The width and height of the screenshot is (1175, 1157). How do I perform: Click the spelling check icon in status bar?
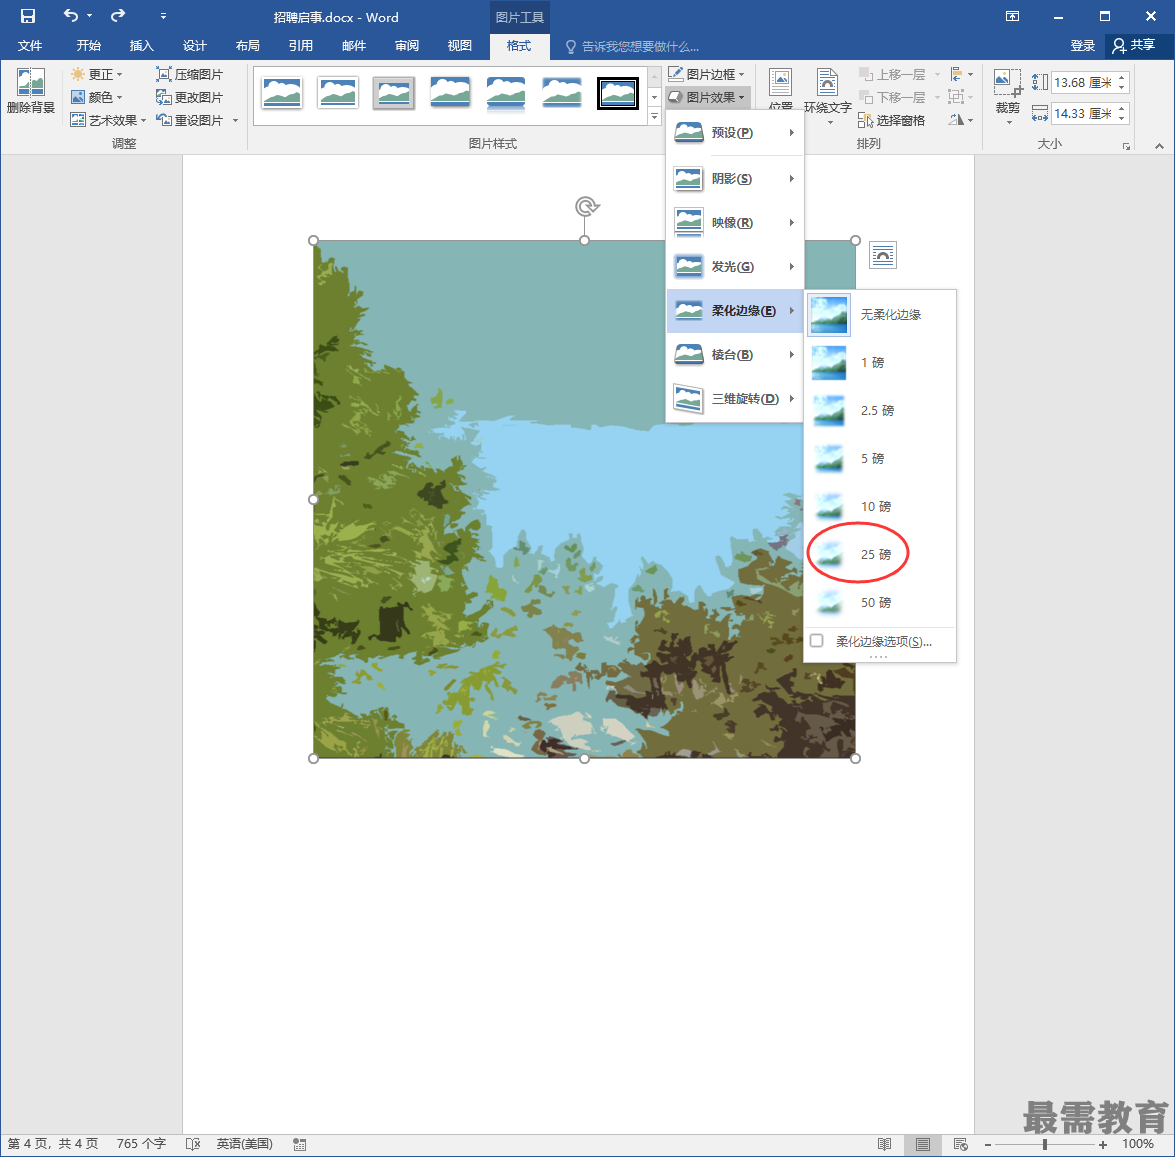click(193, 1144)
